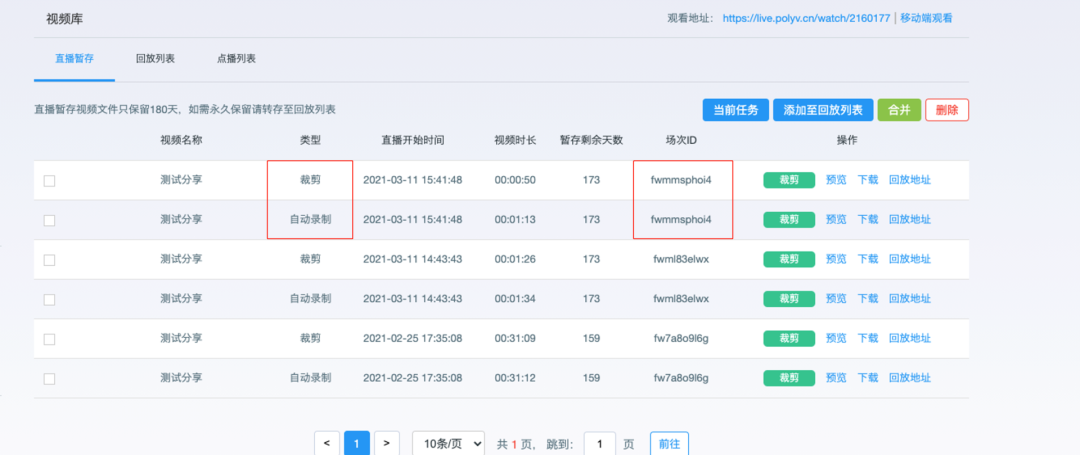
Task: Check the first row 测试分享 checkbox
Action: pyautogui.click(x=49, y=180)
